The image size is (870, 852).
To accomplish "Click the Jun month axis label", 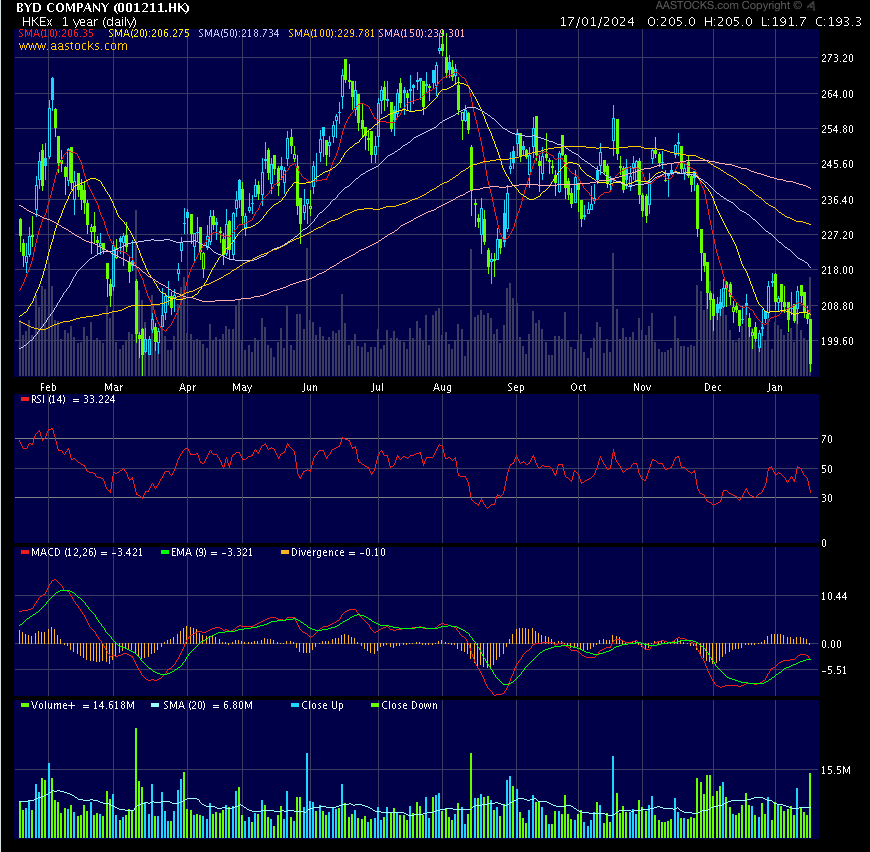I will [x=310, y=387].
